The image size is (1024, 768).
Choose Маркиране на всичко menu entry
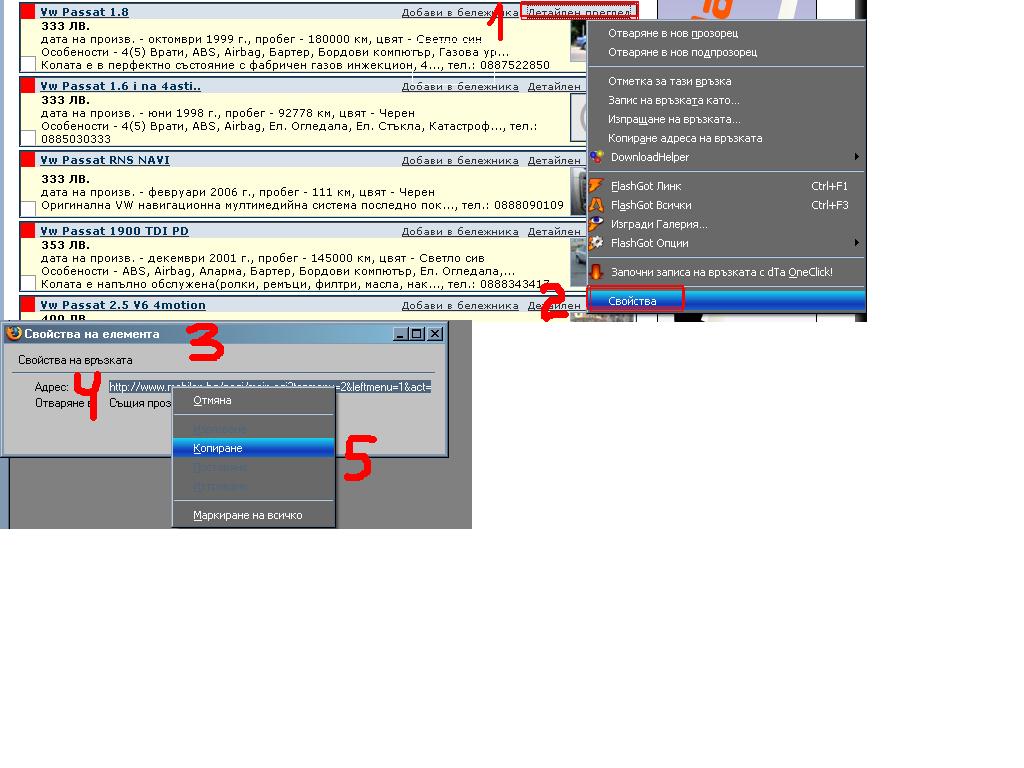(248, 515)
